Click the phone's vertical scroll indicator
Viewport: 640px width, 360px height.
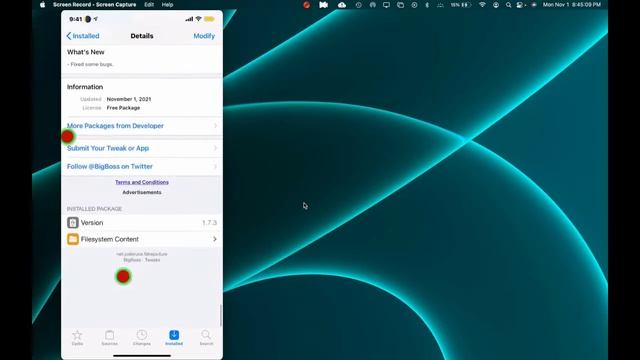(221, 315)
